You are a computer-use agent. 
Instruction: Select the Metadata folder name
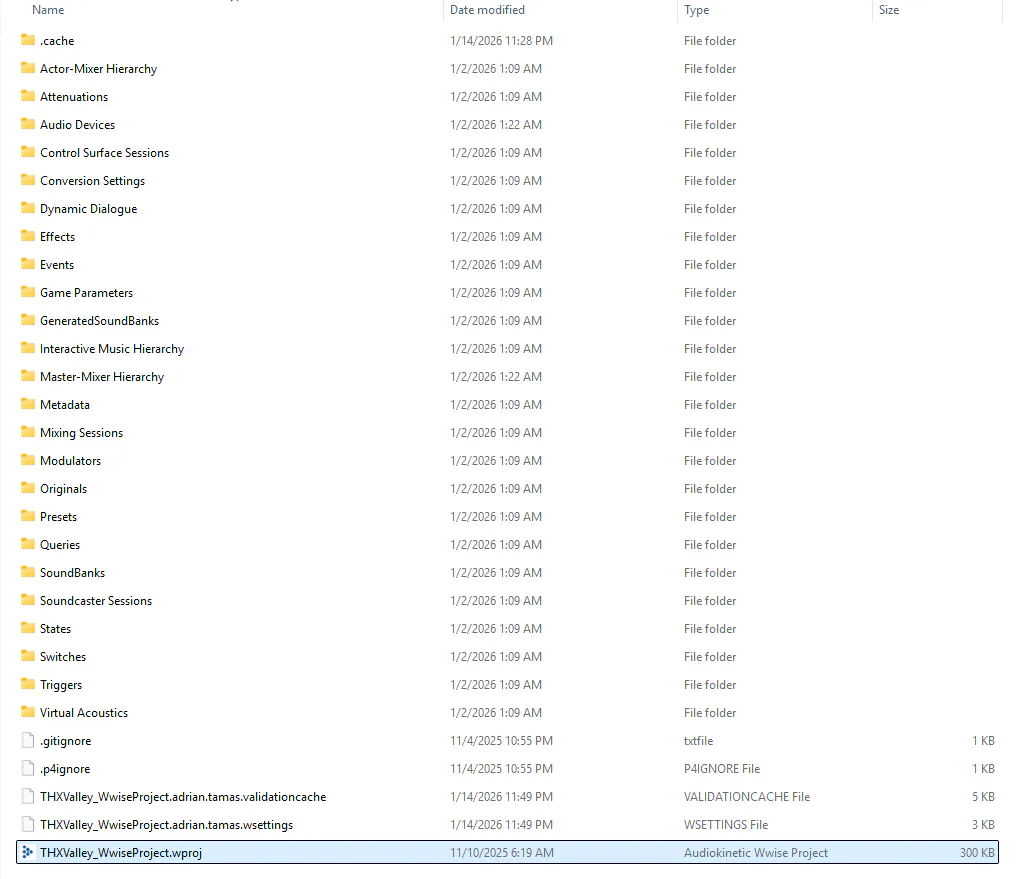click(65, 404)
